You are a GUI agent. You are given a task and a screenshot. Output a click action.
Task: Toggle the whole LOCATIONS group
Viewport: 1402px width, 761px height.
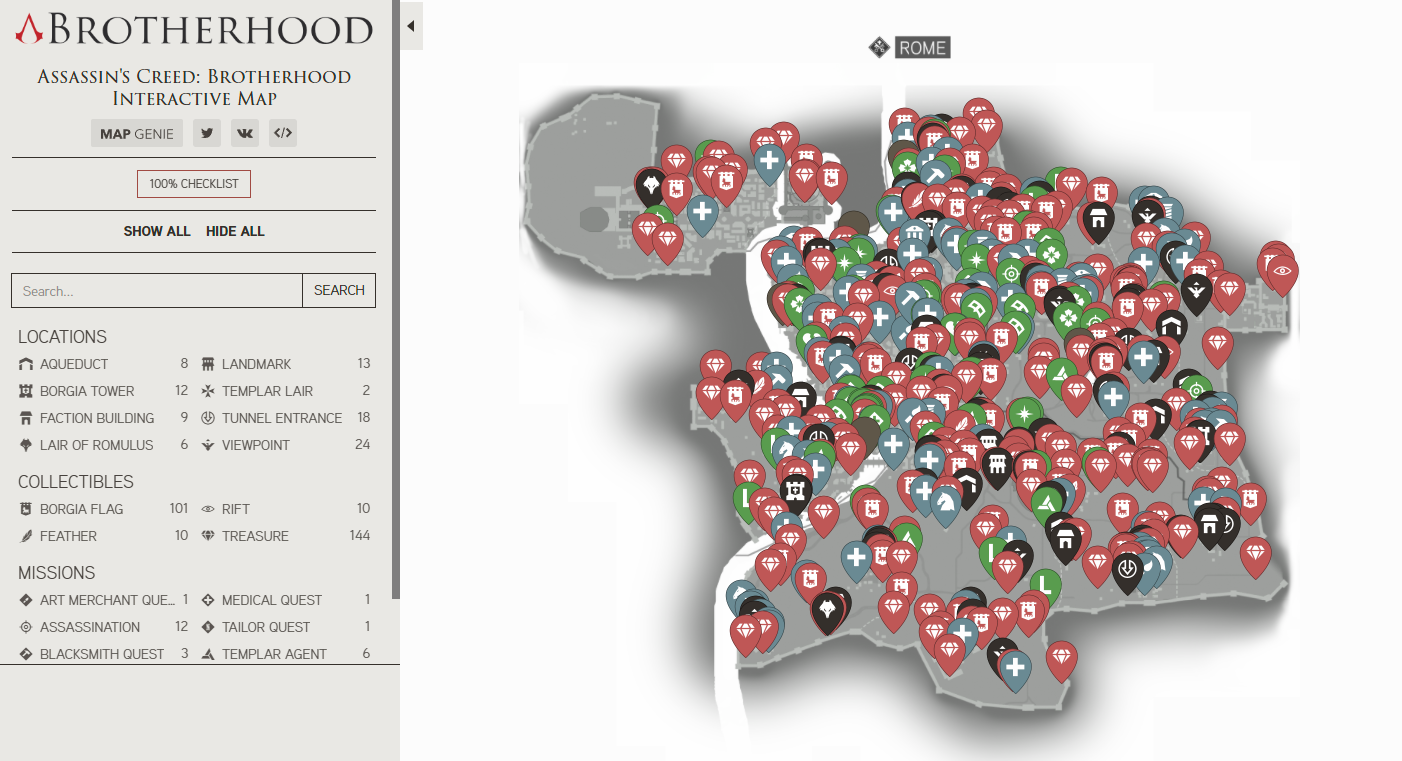click(x=62, y=337)
